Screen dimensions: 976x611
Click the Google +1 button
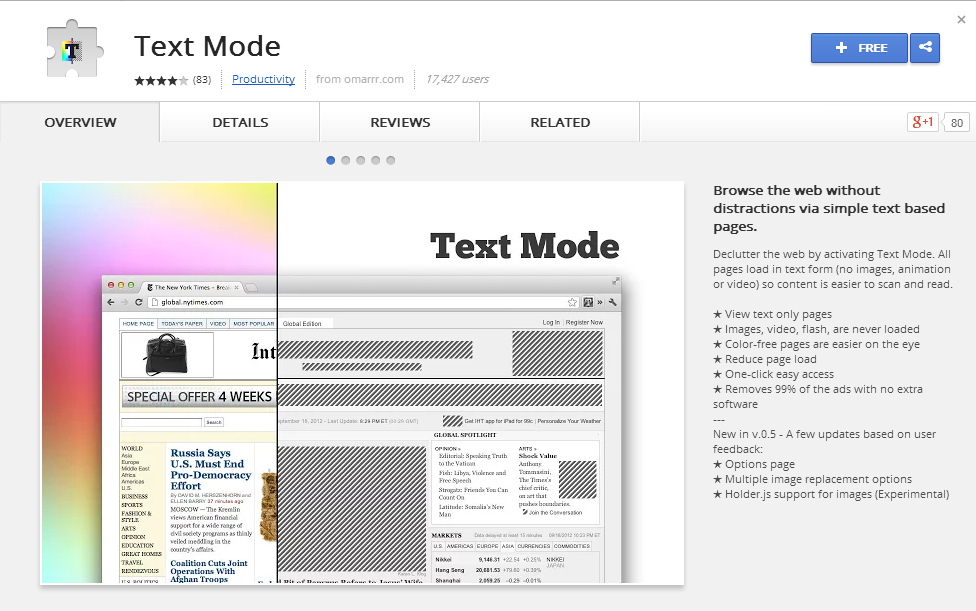922,122
